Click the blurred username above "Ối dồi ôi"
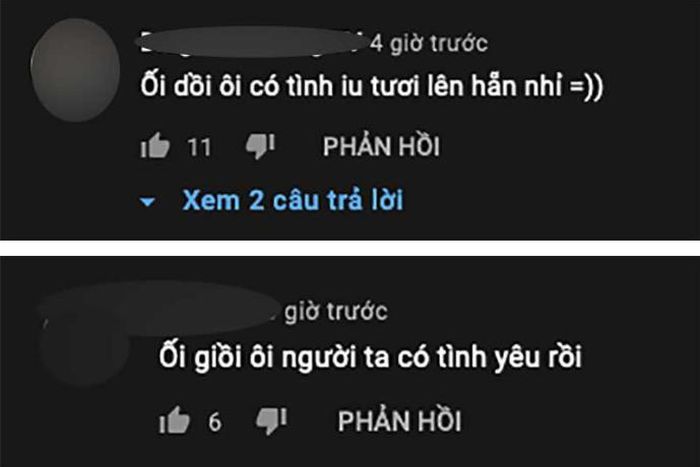The image size is (700, 467). point(252,42)
